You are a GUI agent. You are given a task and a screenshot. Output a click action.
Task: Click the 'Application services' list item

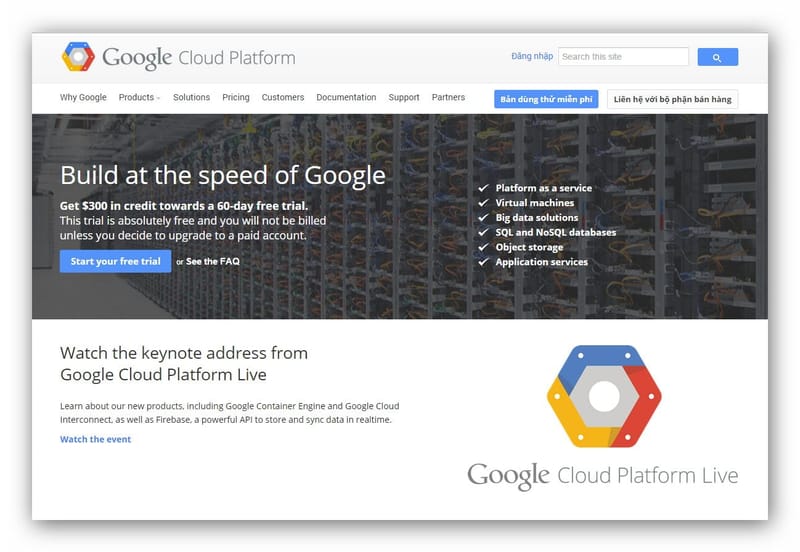541,262
